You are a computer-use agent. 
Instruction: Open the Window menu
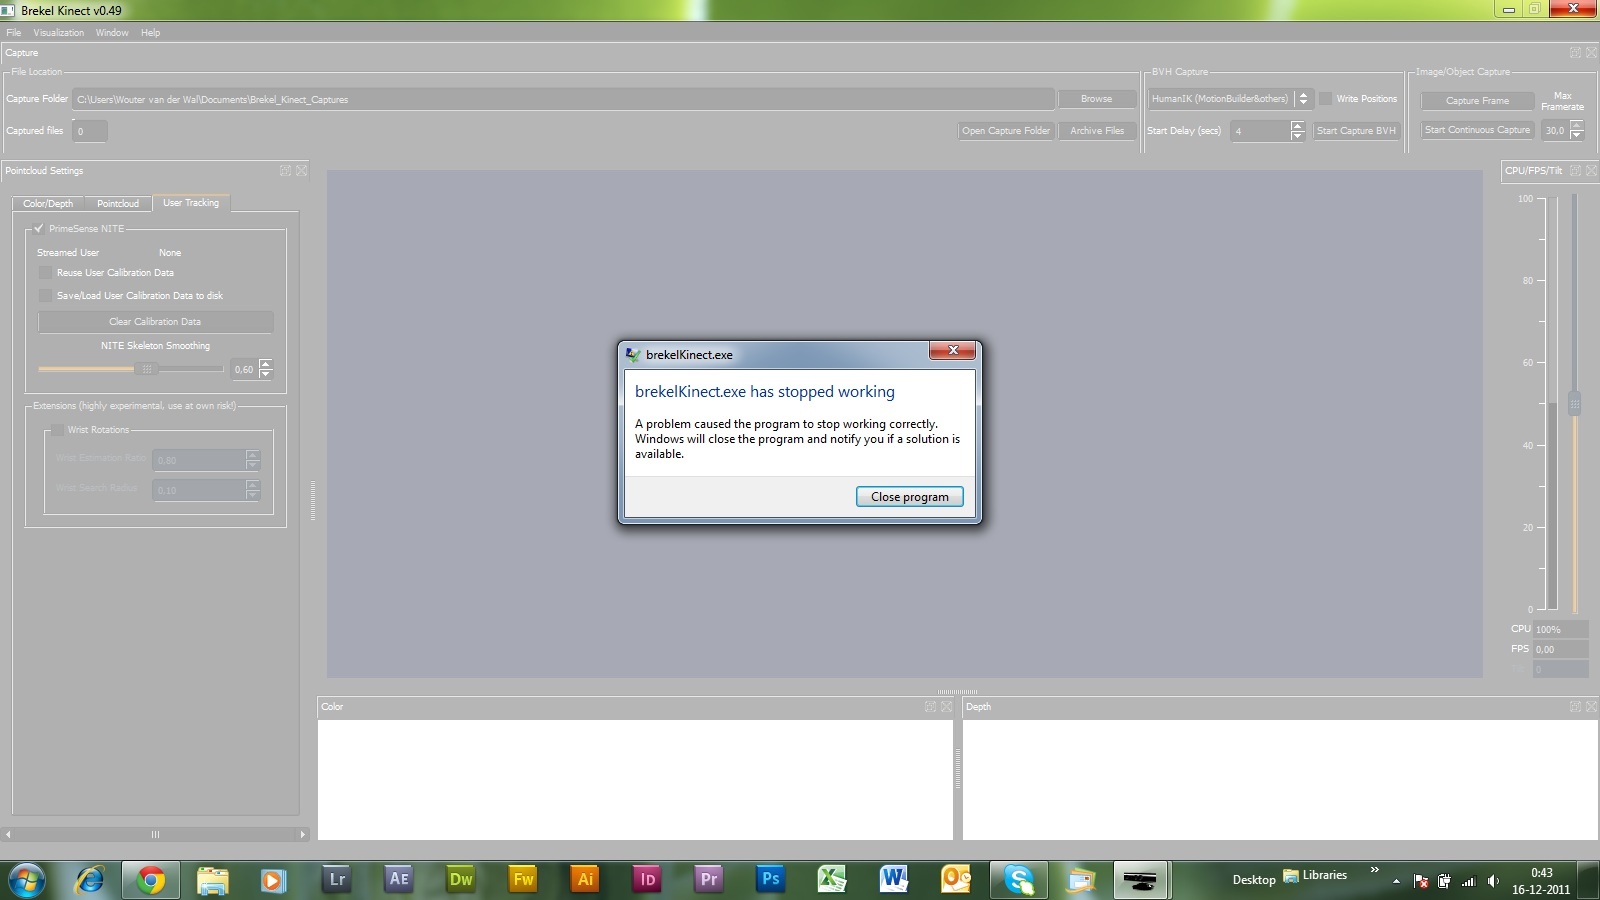tap(112, 32)
